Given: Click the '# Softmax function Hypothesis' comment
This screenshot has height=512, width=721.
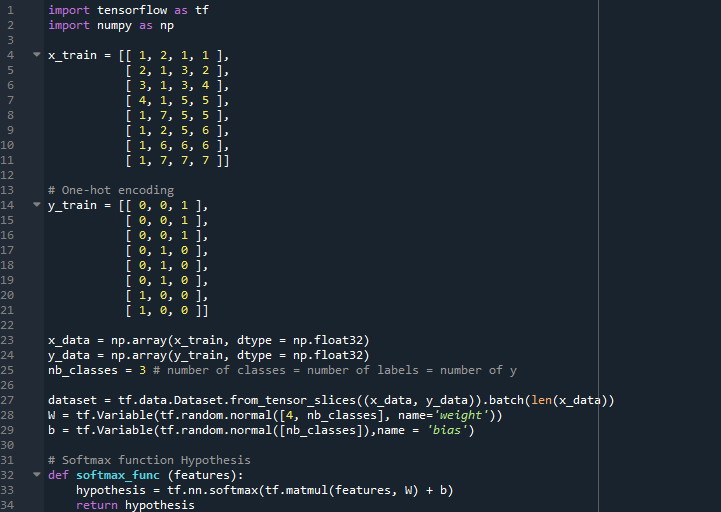Looking at the screenshot, I should [149, 460].
